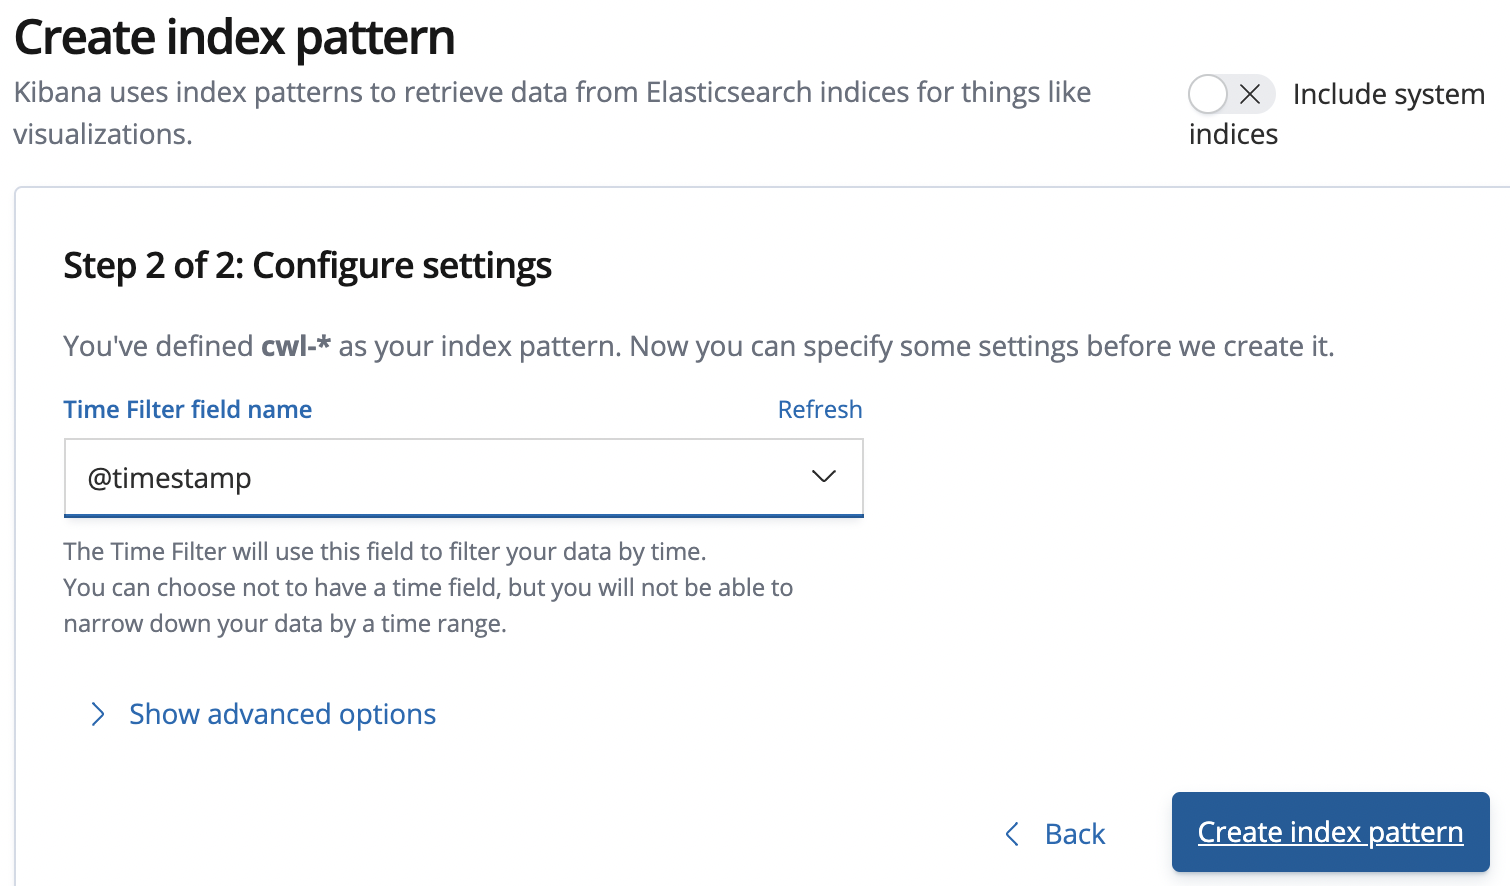Image resolution: width=1510 pixels, height=886 pixels.
Task: Click the 'Create index pattern' page title
Action: pos(235,38)
